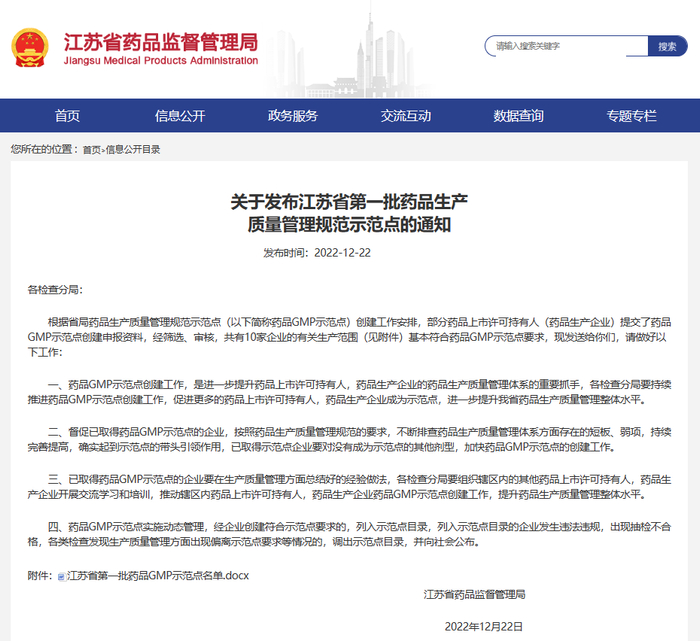Download 江苏省第一批药品GMP示范点名单.docx attachment
Viewport: 700px width, 641px height.
(x=158, y=576)
